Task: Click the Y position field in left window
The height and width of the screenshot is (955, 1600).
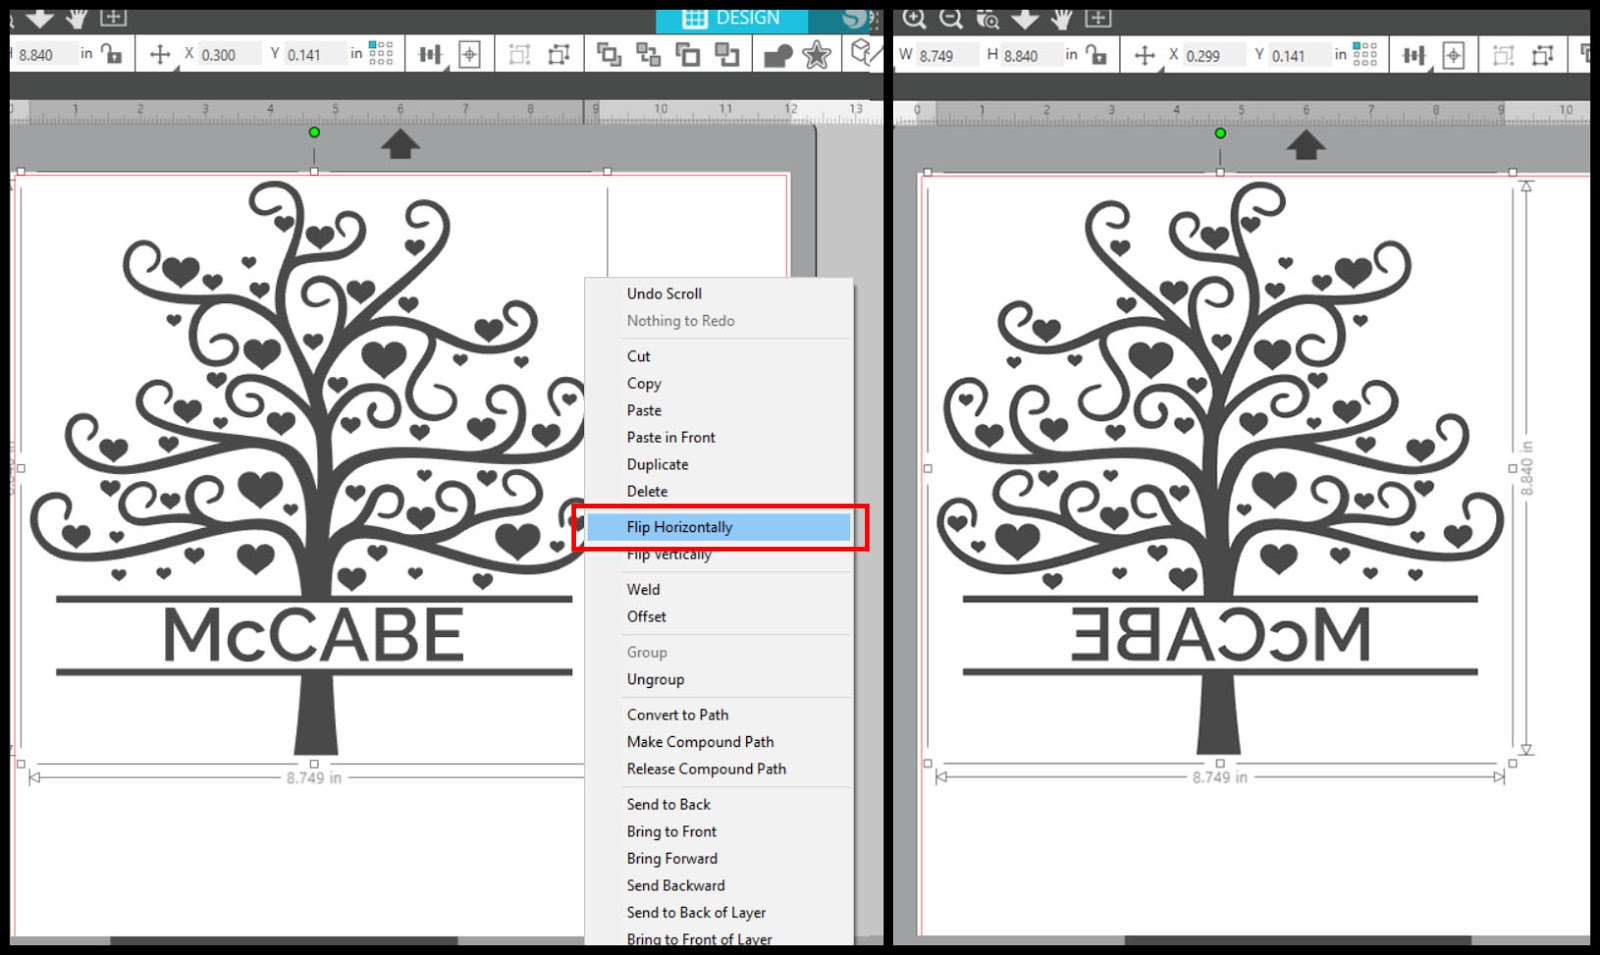Action: point(314,55)
